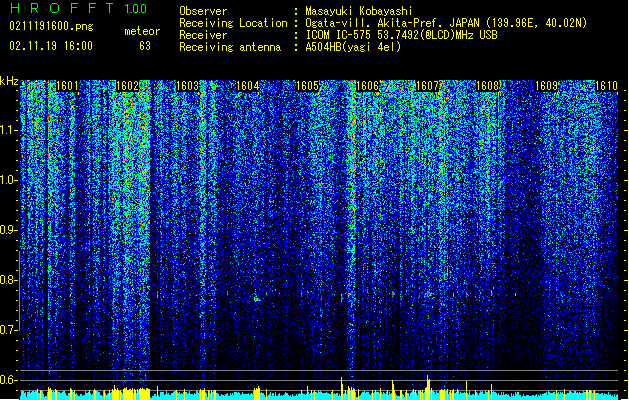Click the 0.6 kHz axis label
Image resolution: width=629 pixels, height=400 pixels.
coord(9,380)
